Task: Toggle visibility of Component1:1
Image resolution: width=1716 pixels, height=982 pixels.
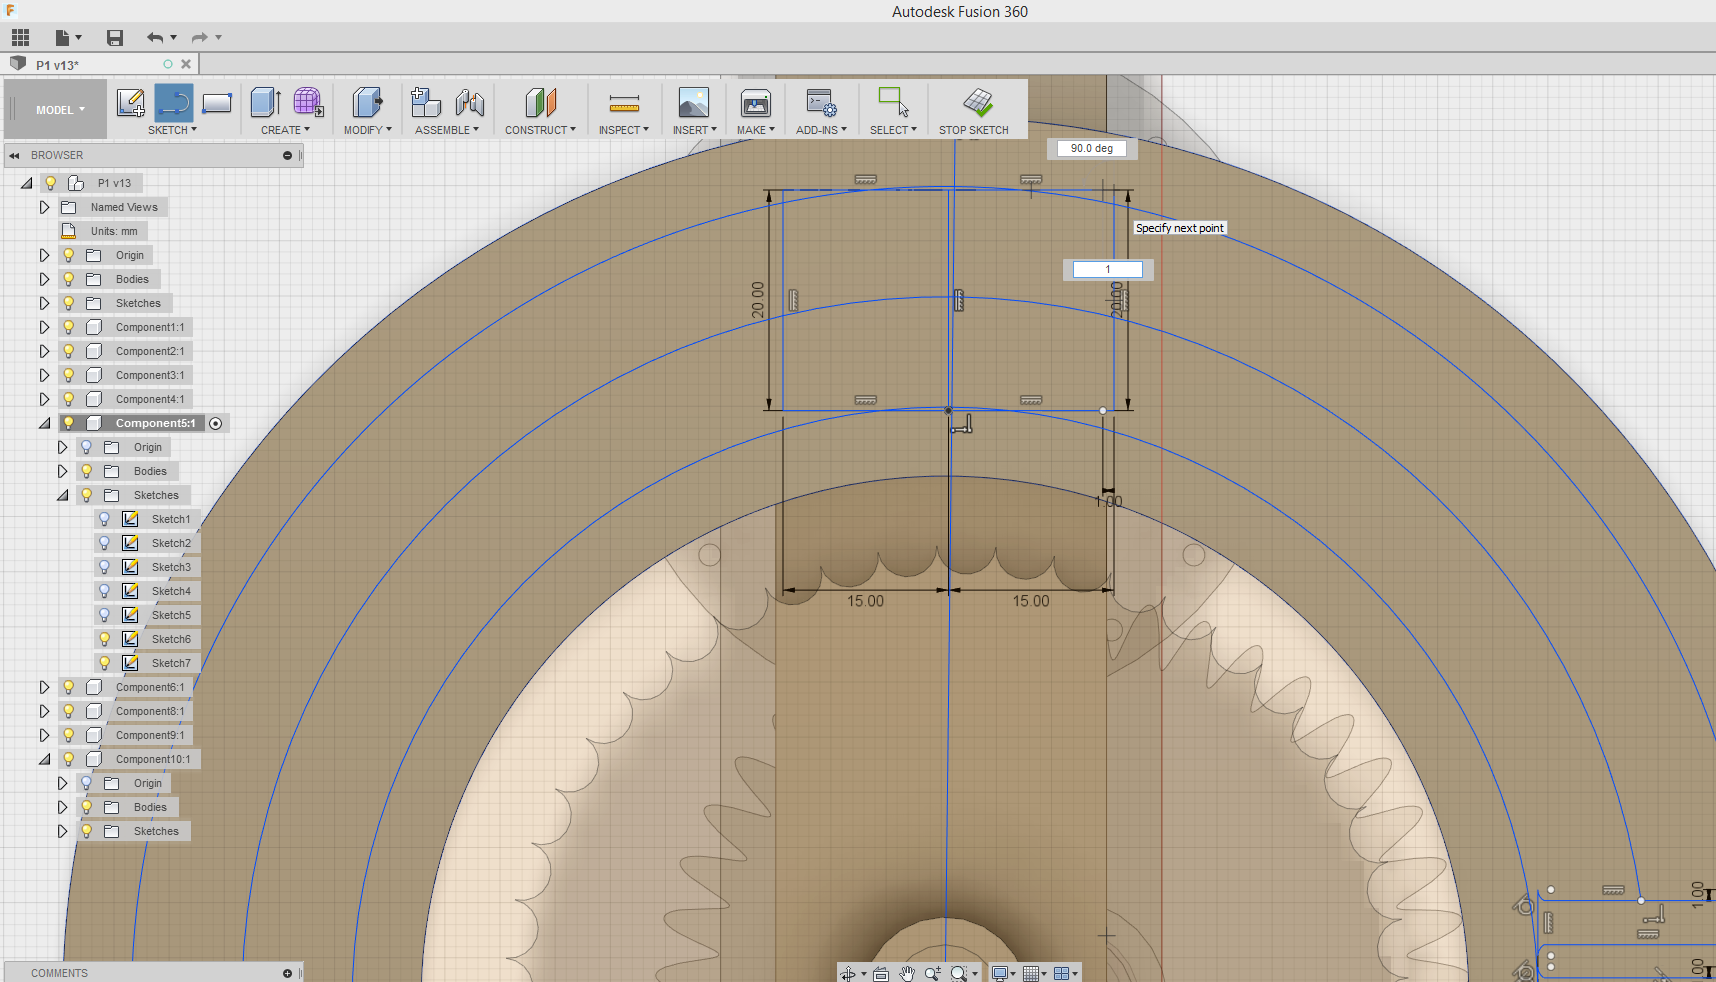Action: (x=69, y=327)
